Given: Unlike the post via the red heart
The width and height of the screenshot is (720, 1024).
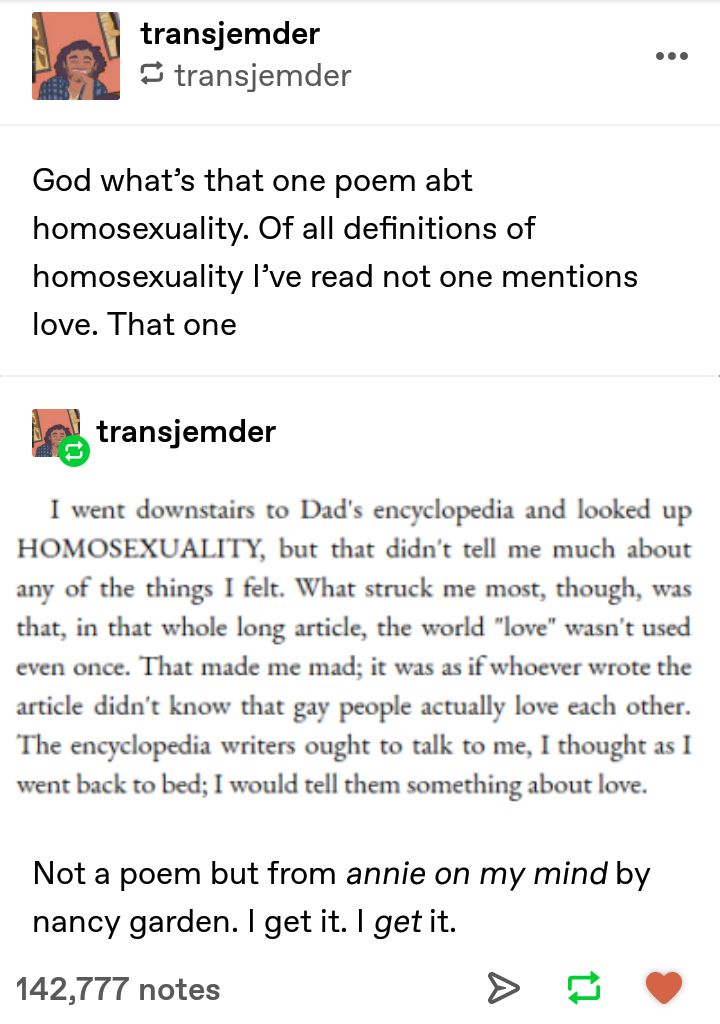Looking at the screenshot, I should (x=664, y=987).
